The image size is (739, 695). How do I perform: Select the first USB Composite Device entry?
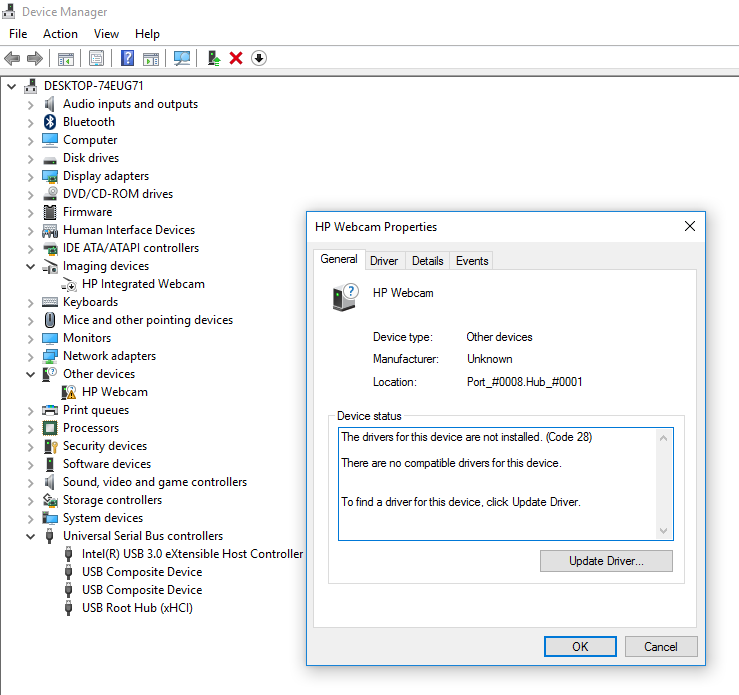click(142, 572)
